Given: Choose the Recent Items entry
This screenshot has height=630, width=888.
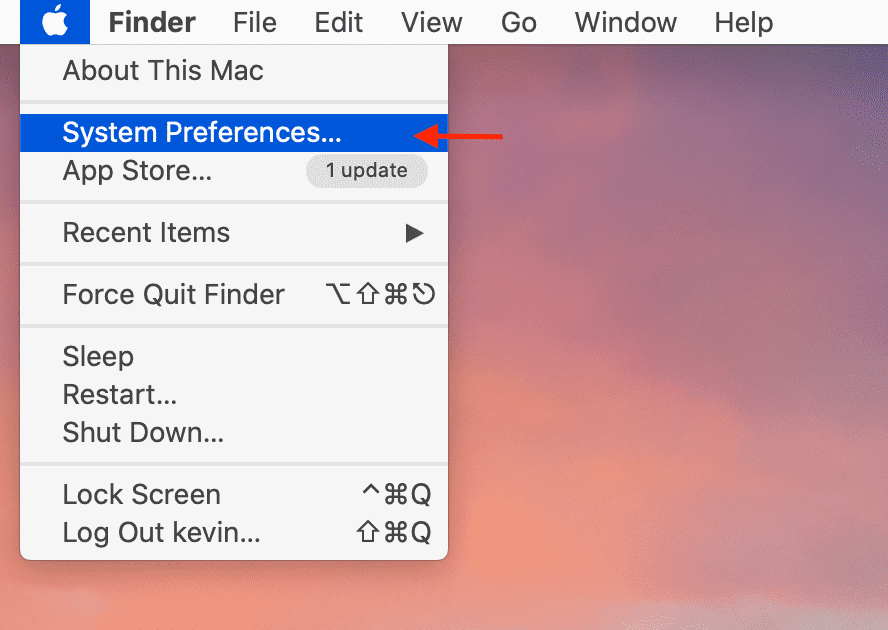Looking at the screenshot, I should 234,233.
